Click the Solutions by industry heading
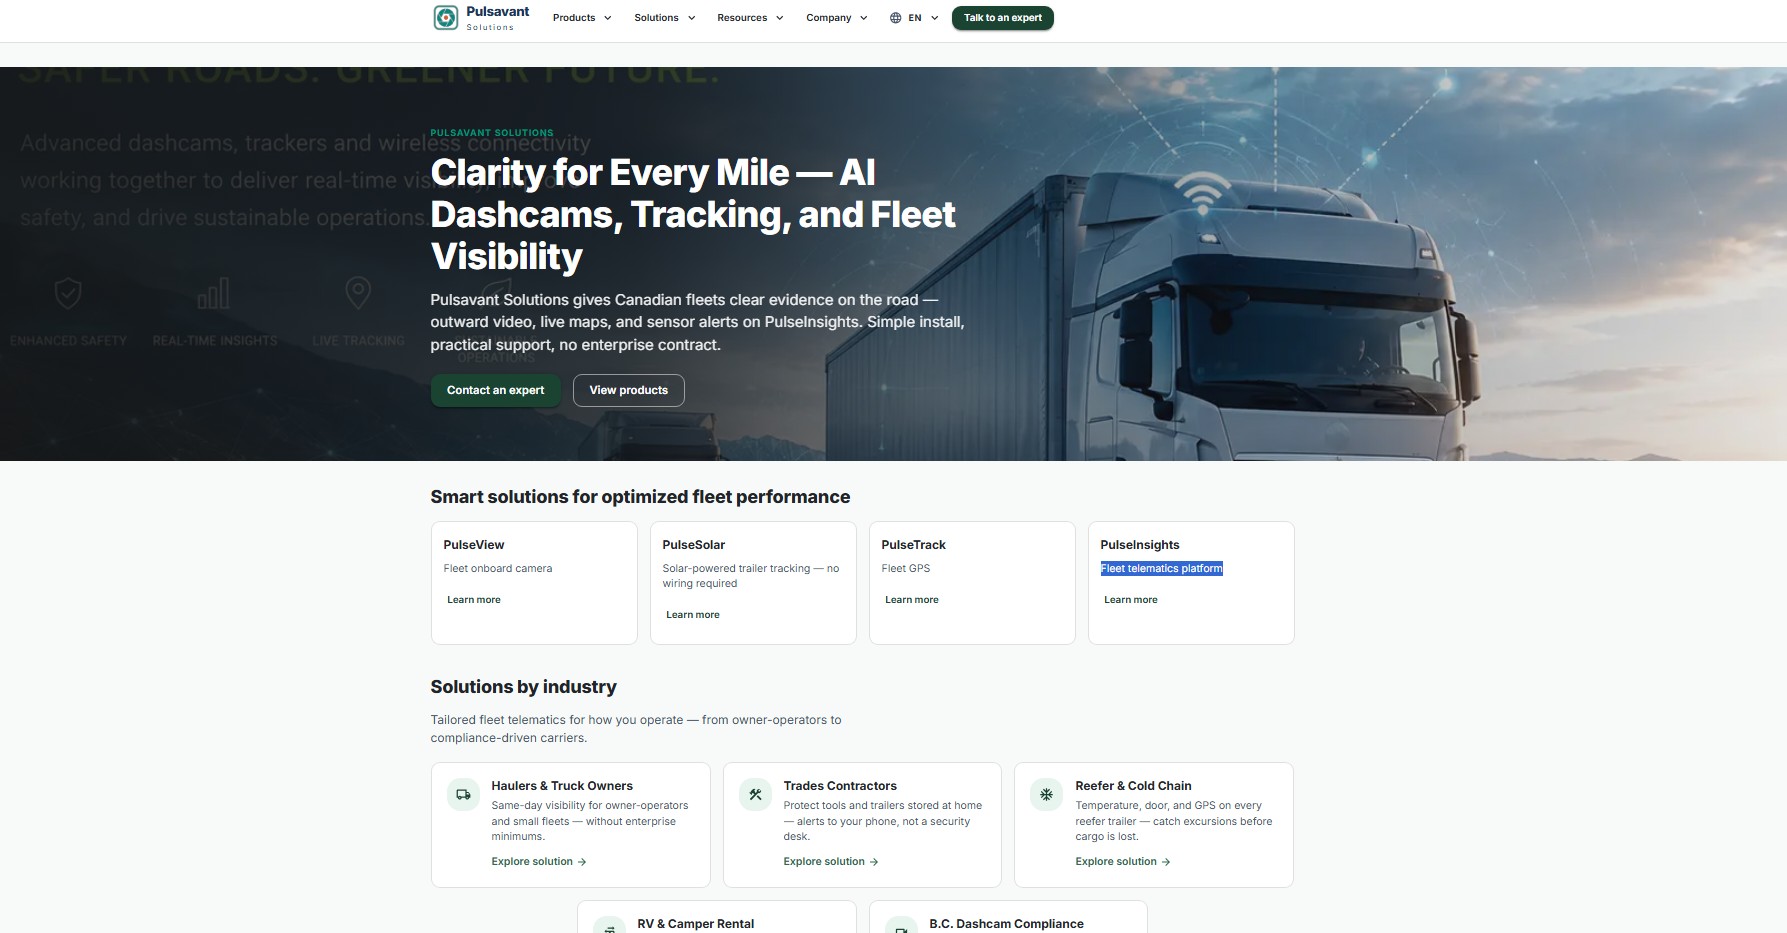Viewport: 1787px width, 933px height. coord(523,687)
